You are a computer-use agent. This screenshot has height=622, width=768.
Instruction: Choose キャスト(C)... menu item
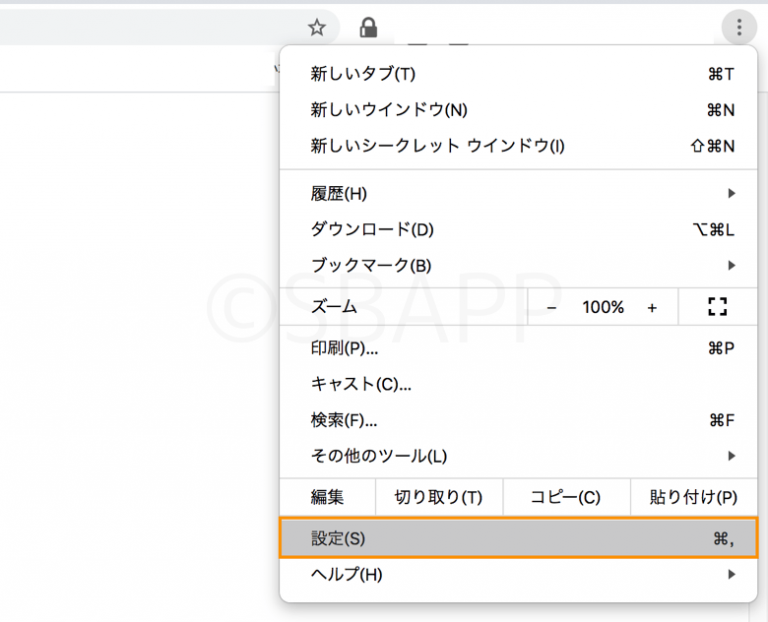tap(520, 384)
